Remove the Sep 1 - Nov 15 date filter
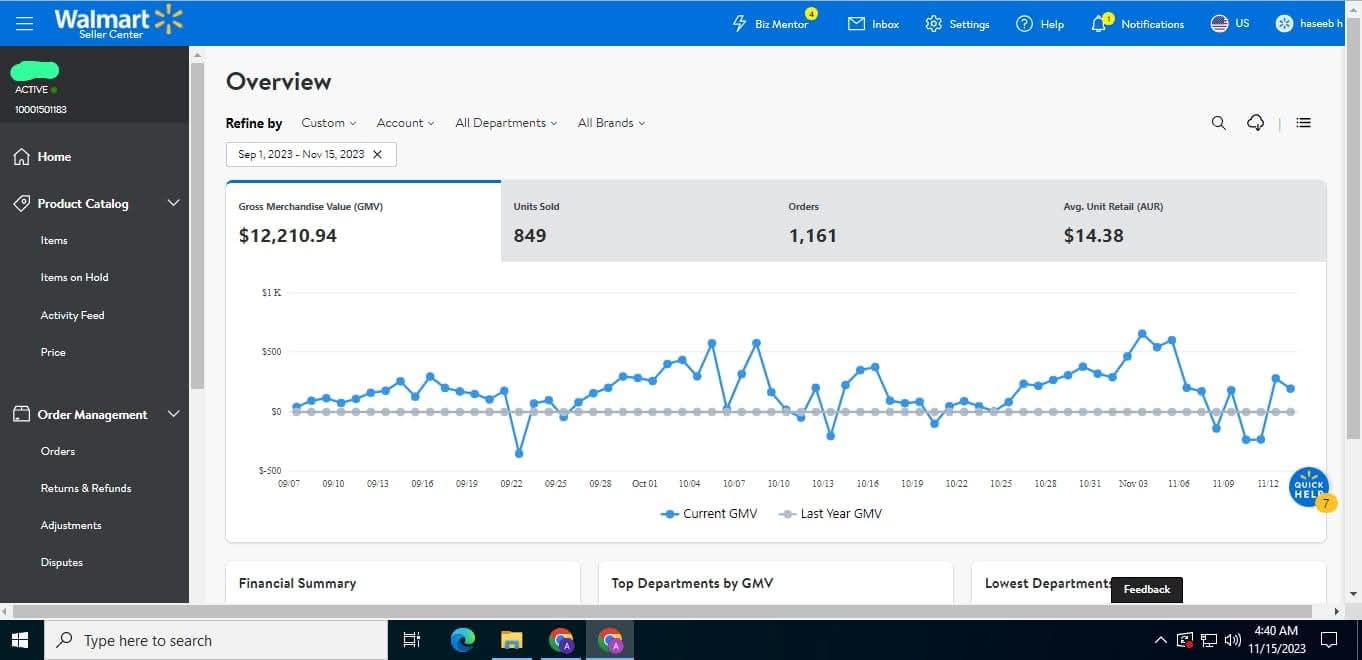The image size is (1362, 660). pos(377,154)
